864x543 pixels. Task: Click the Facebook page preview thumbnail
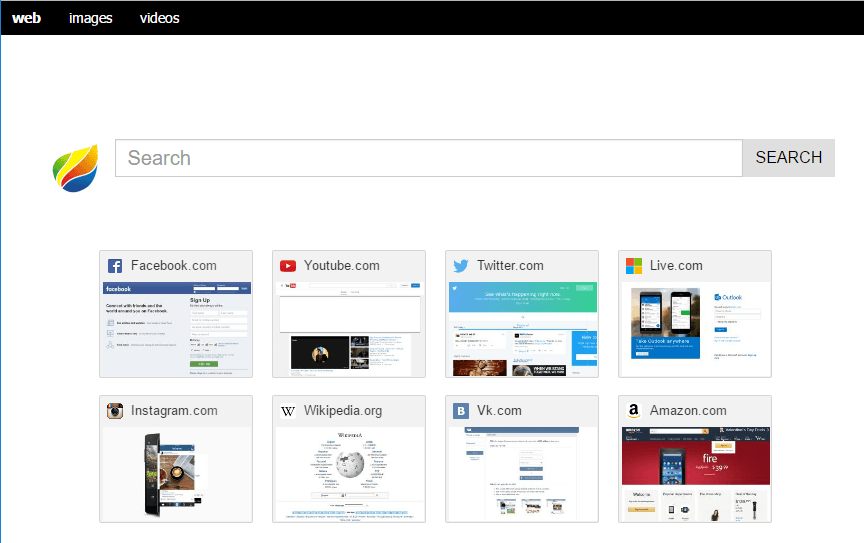pos(176,329)
